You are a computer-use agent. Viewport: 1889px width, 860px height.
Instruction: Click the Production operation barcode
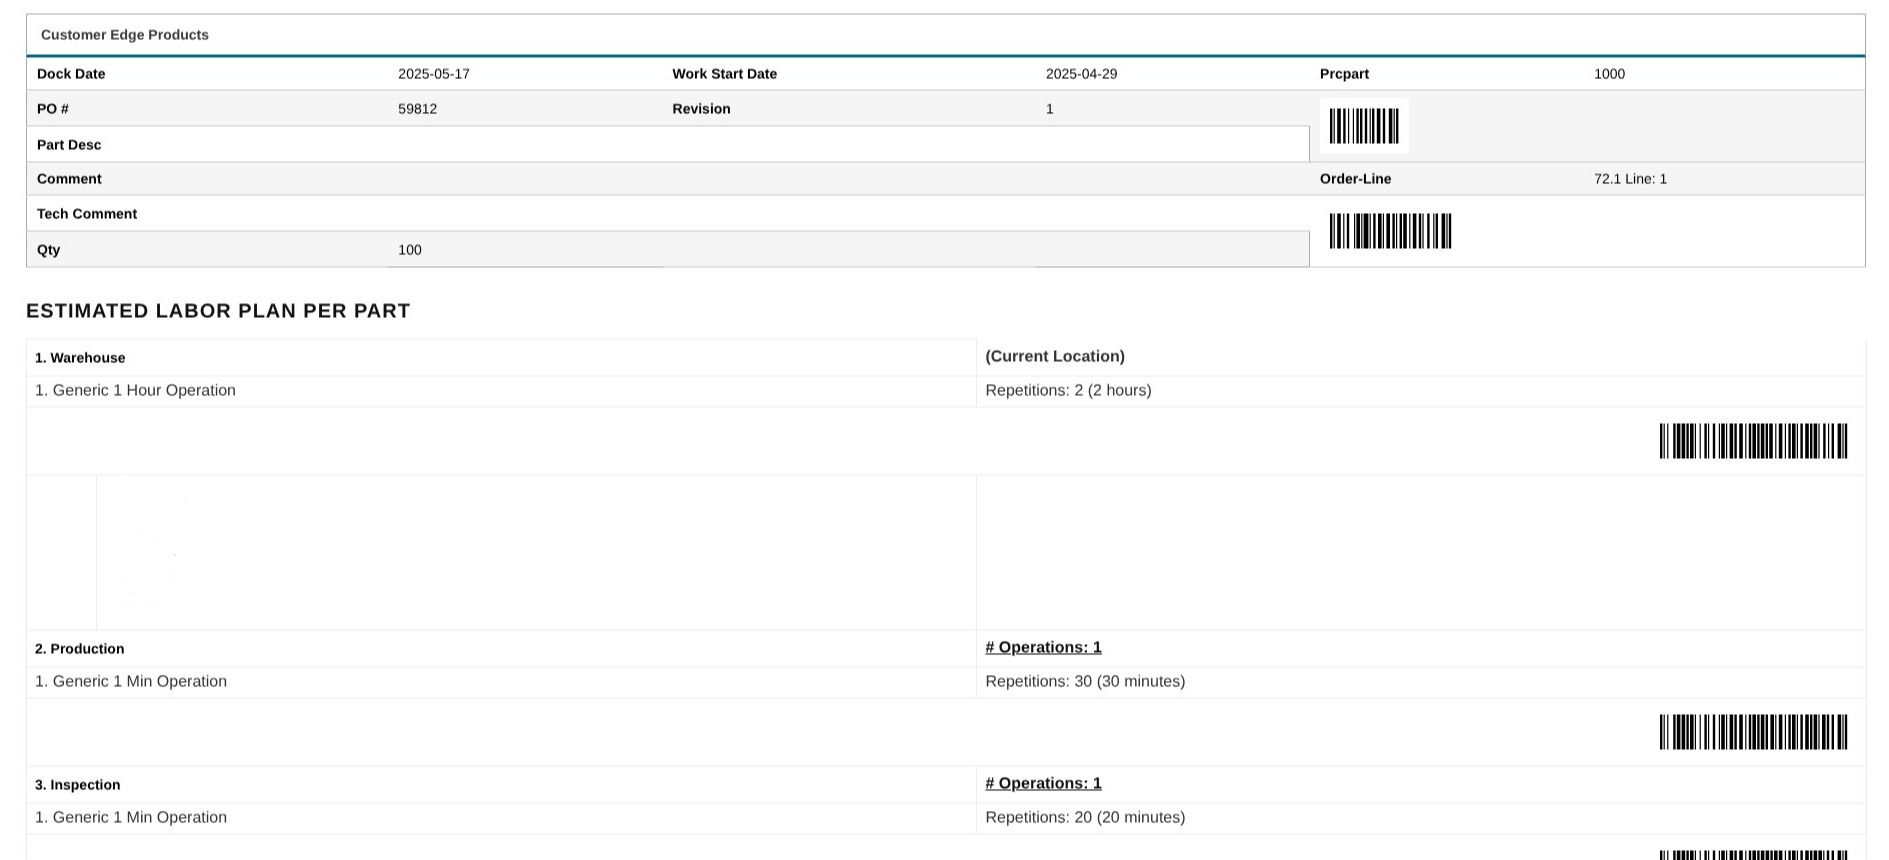pos(1753,732)
